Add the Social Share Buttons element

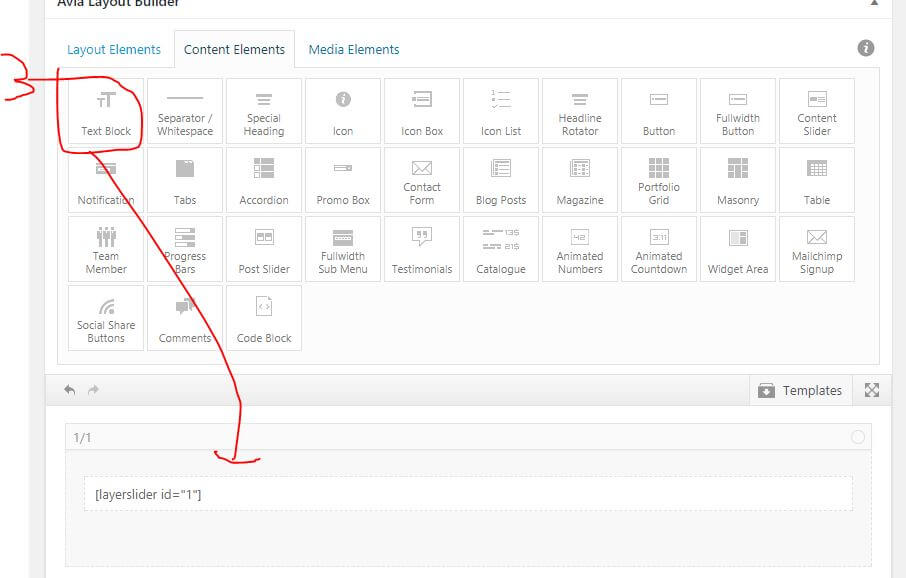pos(106,319)
